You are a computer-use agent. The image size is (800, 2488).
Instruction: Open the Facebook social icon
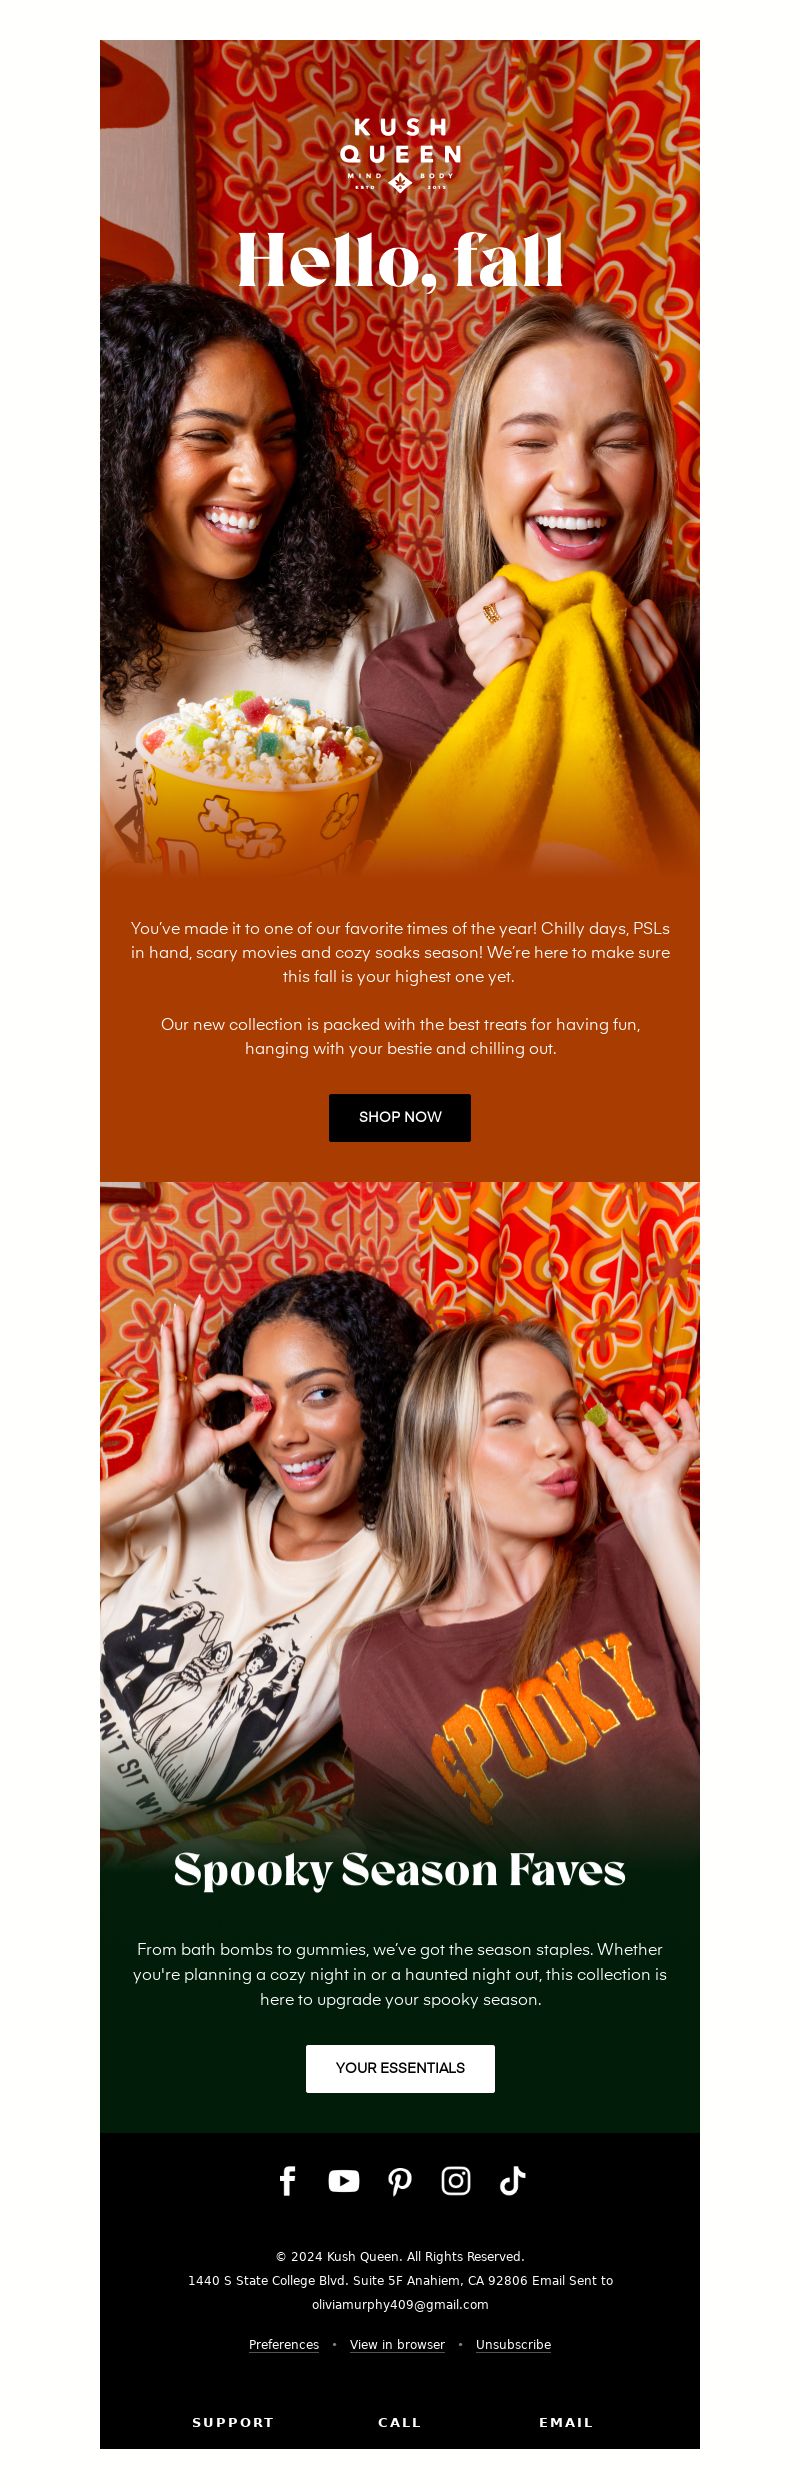[288, 2181]
